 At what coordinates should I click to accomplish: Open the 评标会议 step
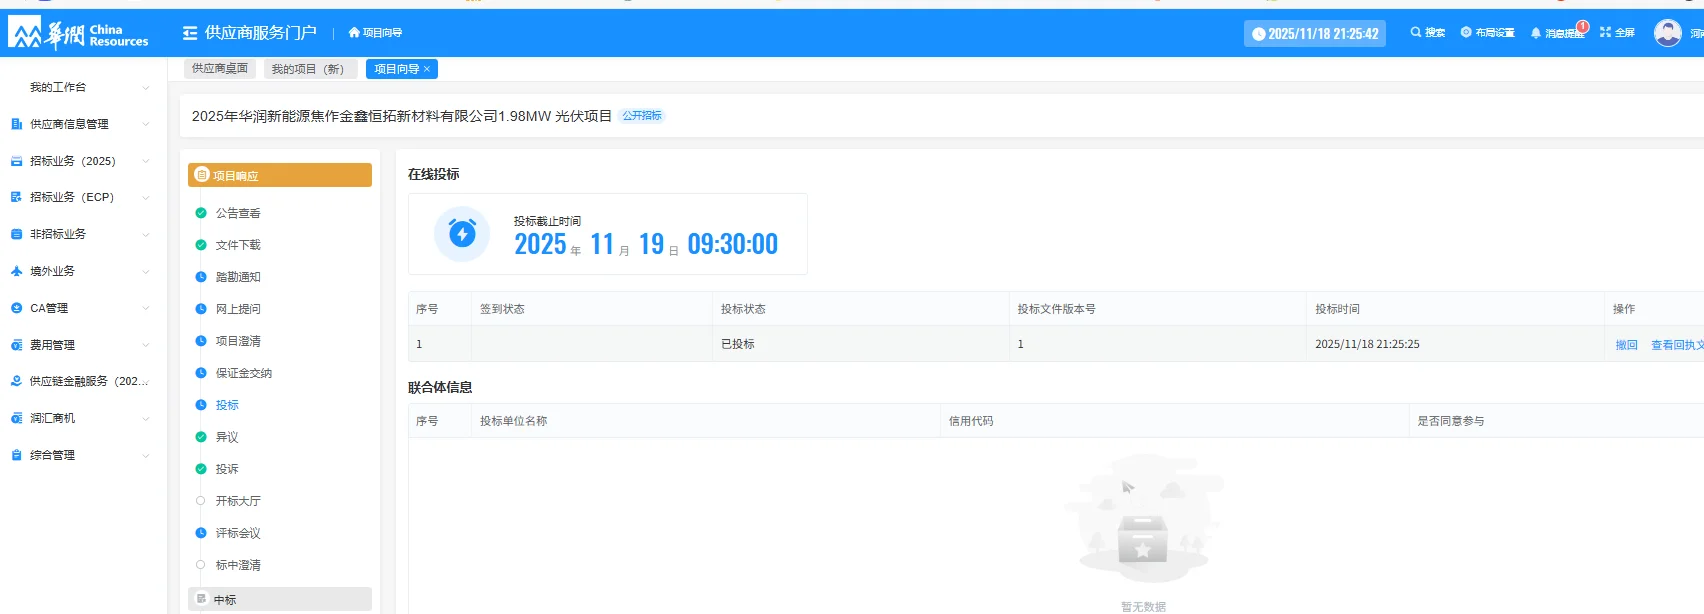[x=238, y=533]
